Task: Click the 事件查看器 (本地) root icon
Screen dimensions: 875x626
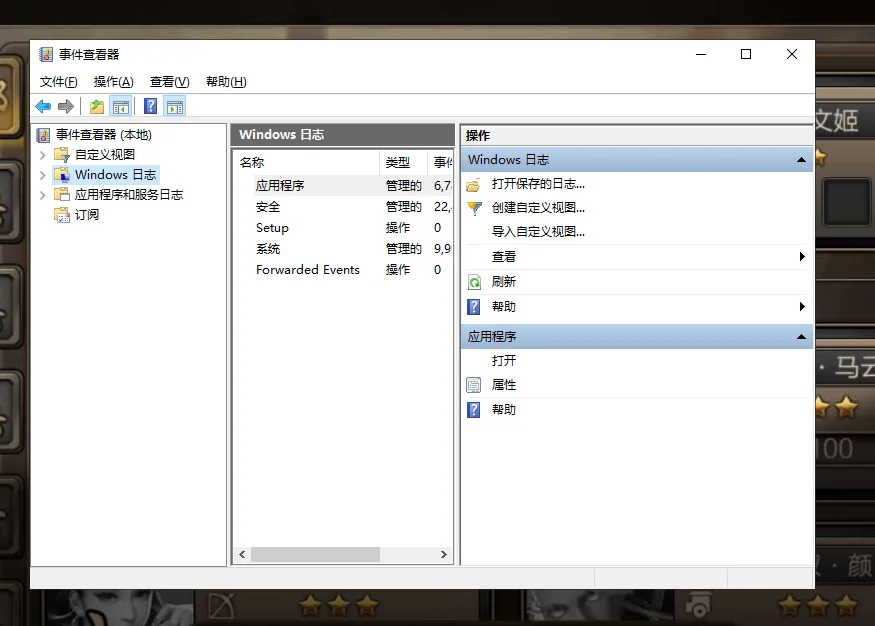Action: (43, 135)
